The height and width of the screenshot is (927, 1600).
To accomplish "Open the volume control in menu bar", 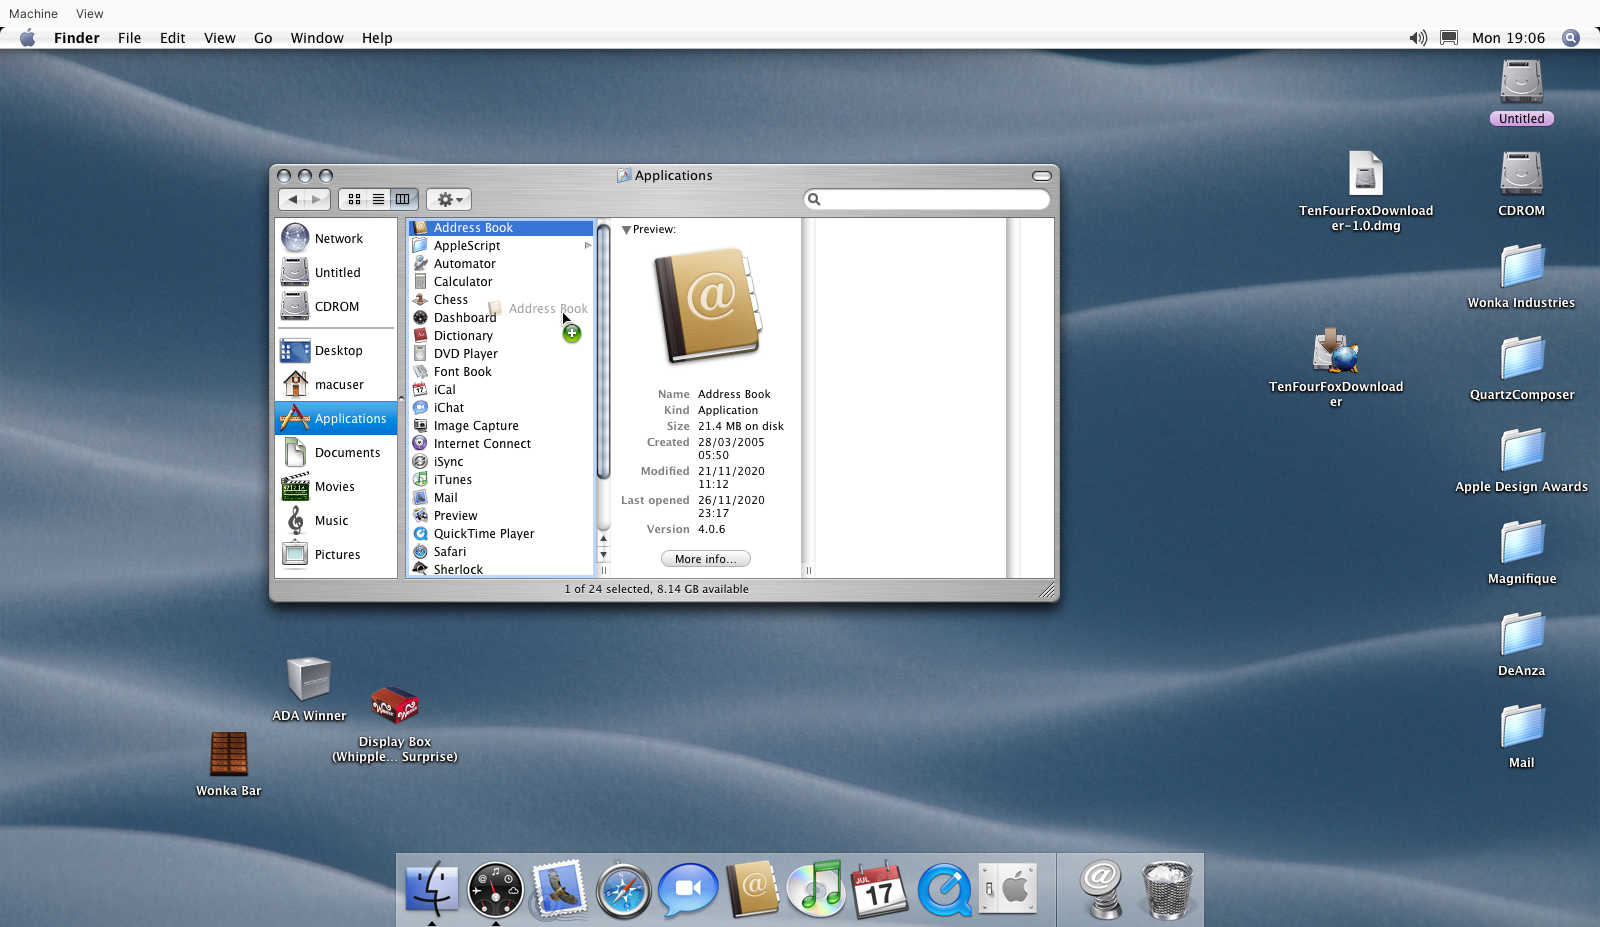I will point(1418,38).
